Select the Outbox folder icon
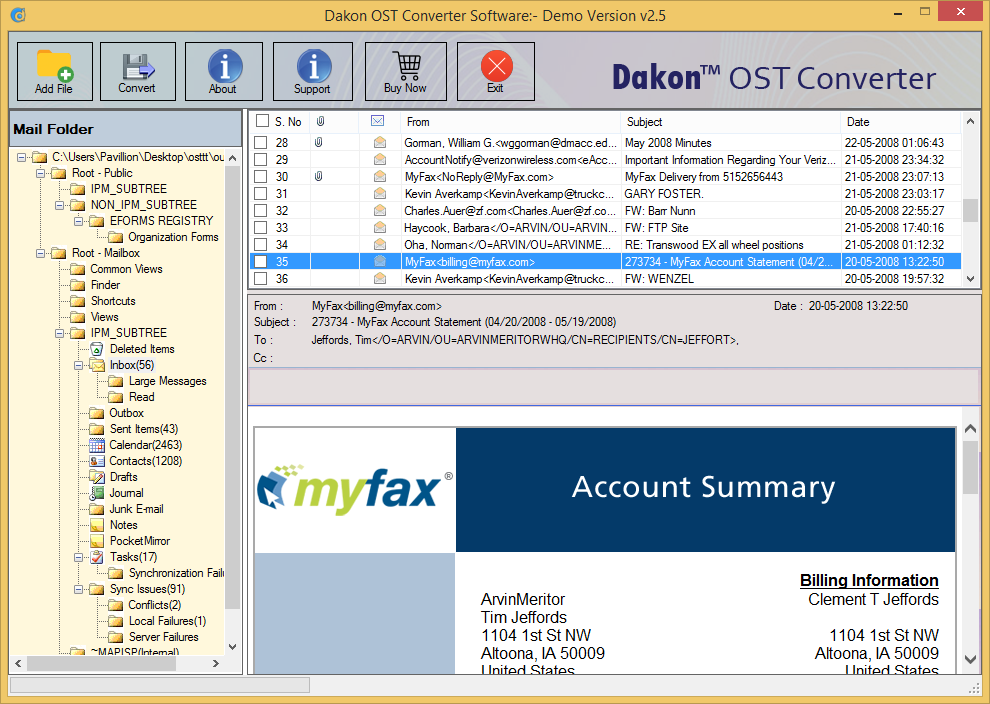 coord(97,413)
